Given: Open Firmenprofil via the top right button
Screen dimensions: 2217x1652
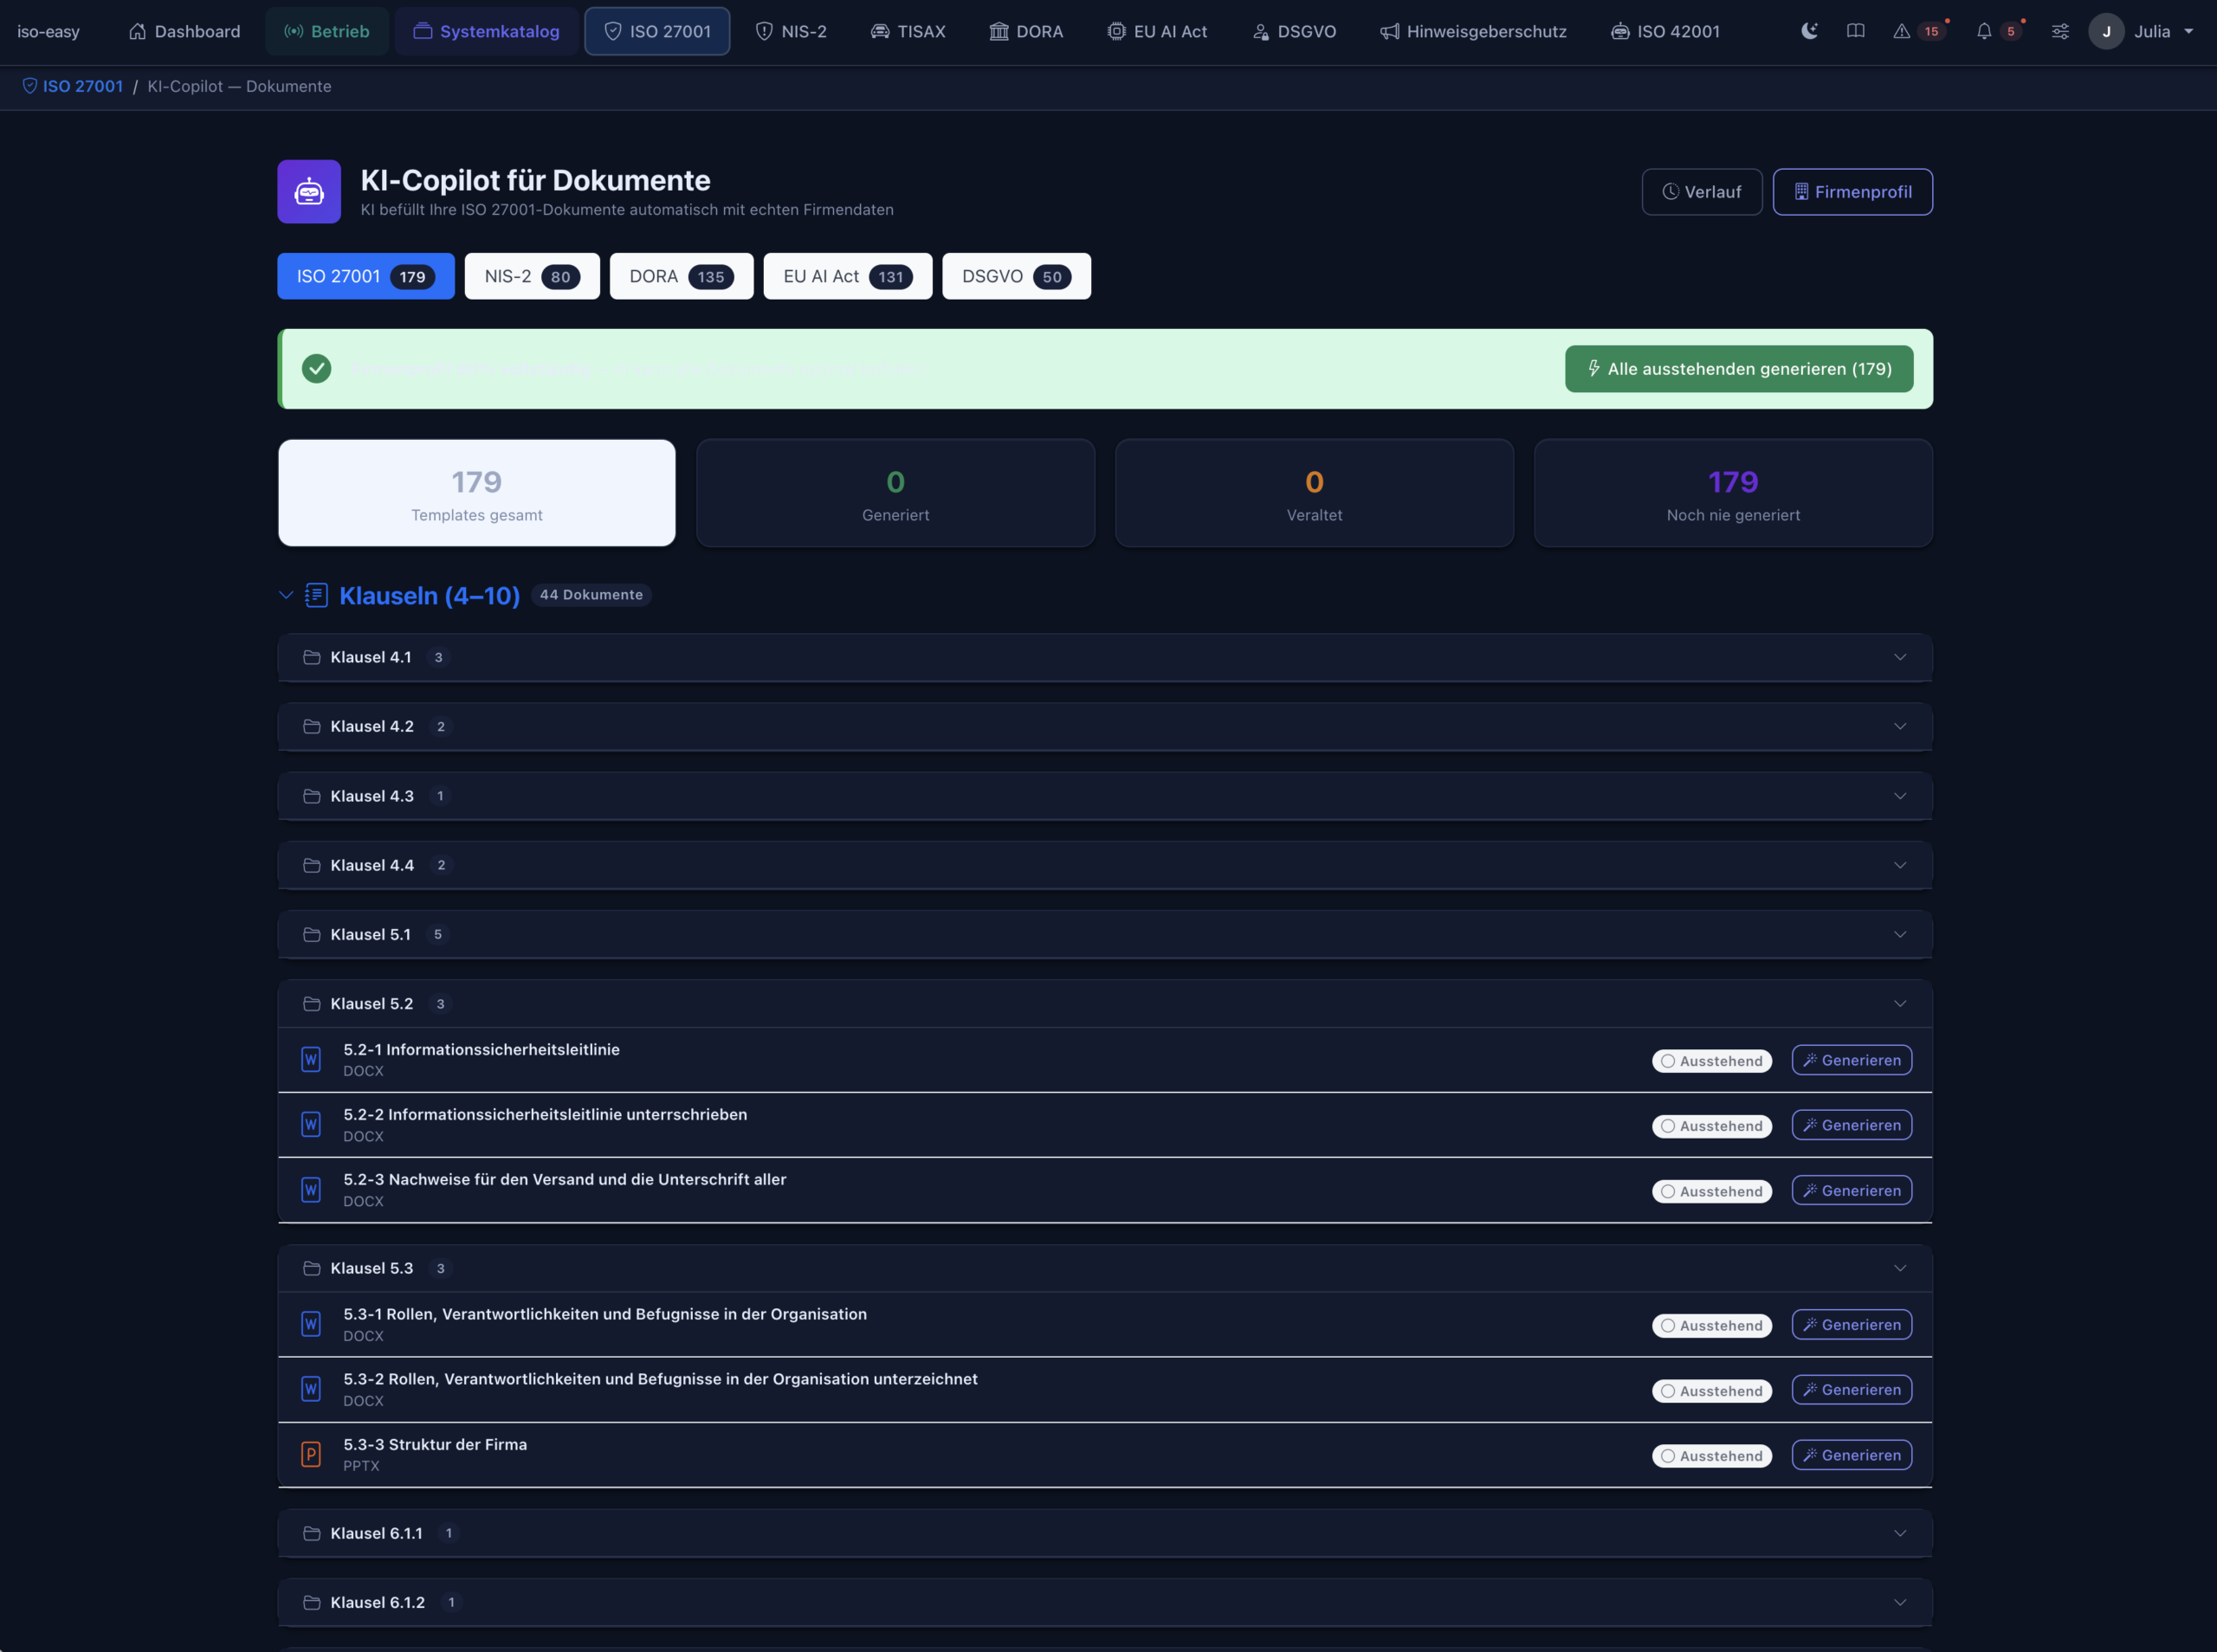Looking at the screenshot, I should click(1852, 191).
